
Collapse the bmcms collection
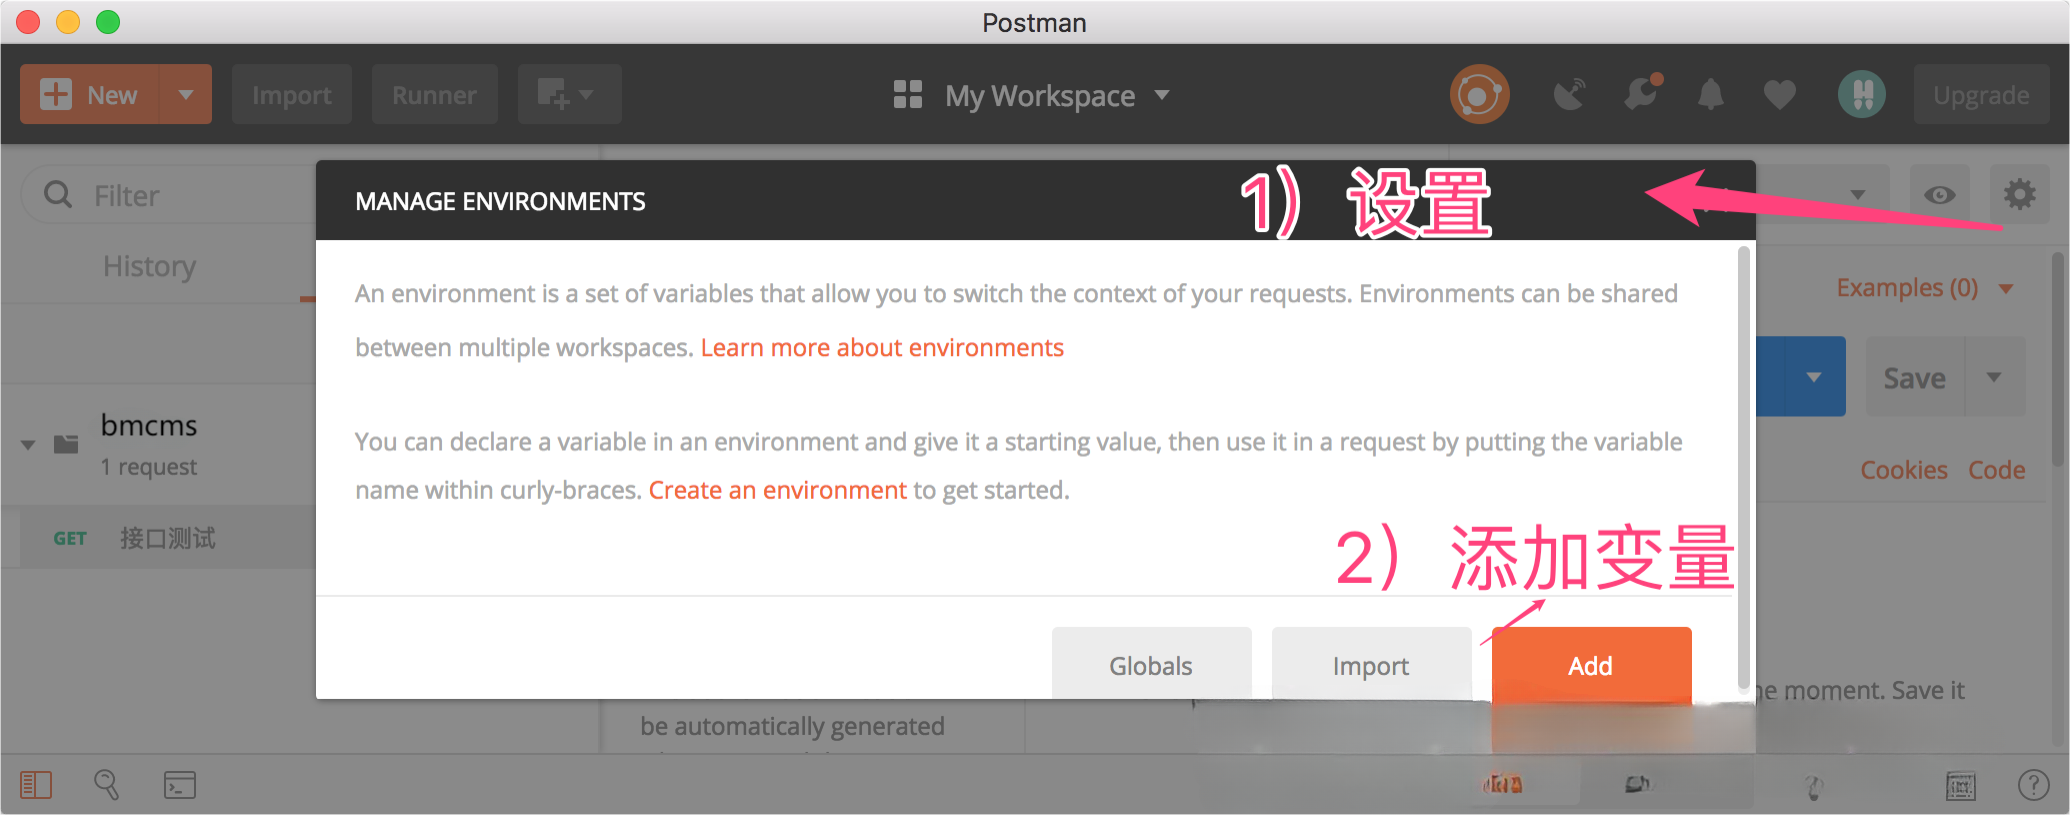point(28,444)
